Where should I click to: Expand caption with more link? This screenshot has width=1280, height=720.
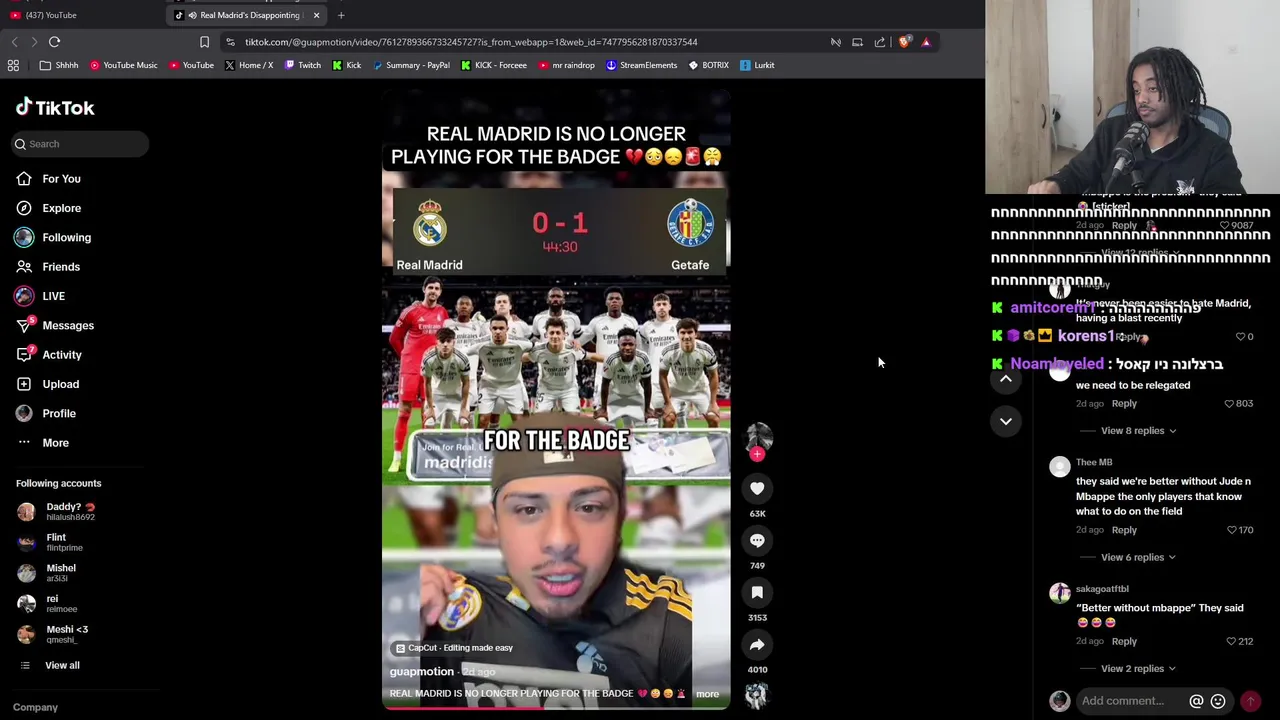(707, 694)
